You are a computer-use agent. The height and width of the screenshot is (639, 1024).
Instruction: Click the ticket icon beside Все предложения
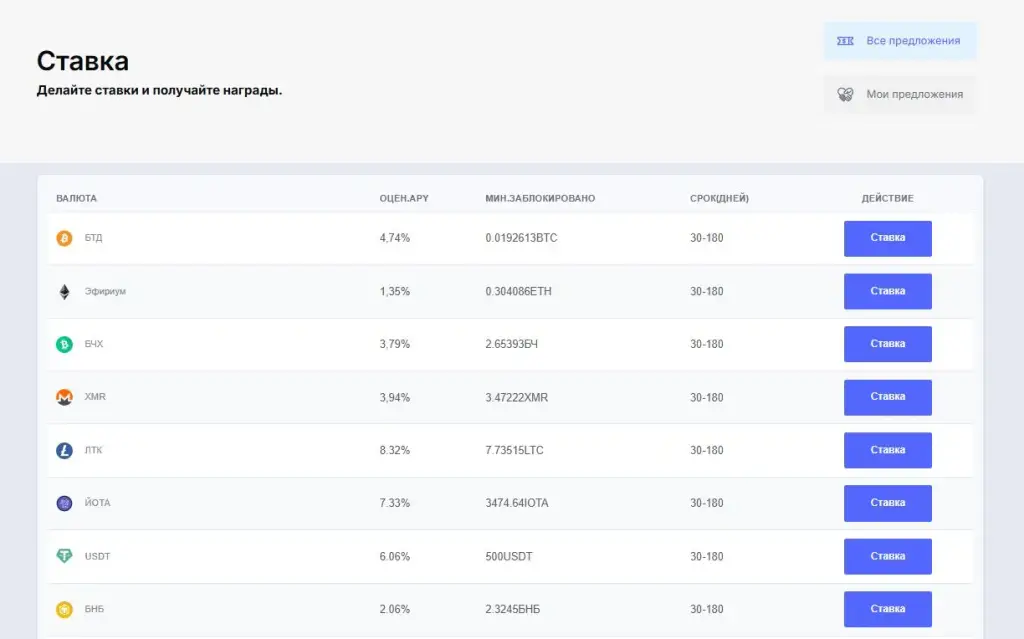click(845, 41)
